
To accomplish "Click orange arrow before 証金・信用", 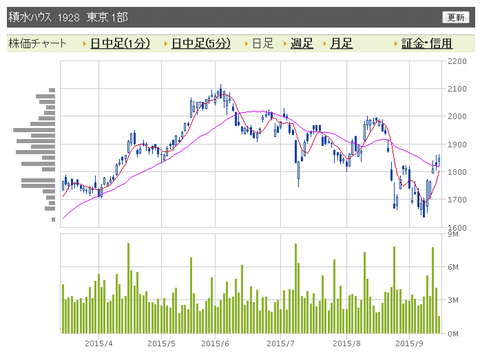I will click(x=396, y=44).
